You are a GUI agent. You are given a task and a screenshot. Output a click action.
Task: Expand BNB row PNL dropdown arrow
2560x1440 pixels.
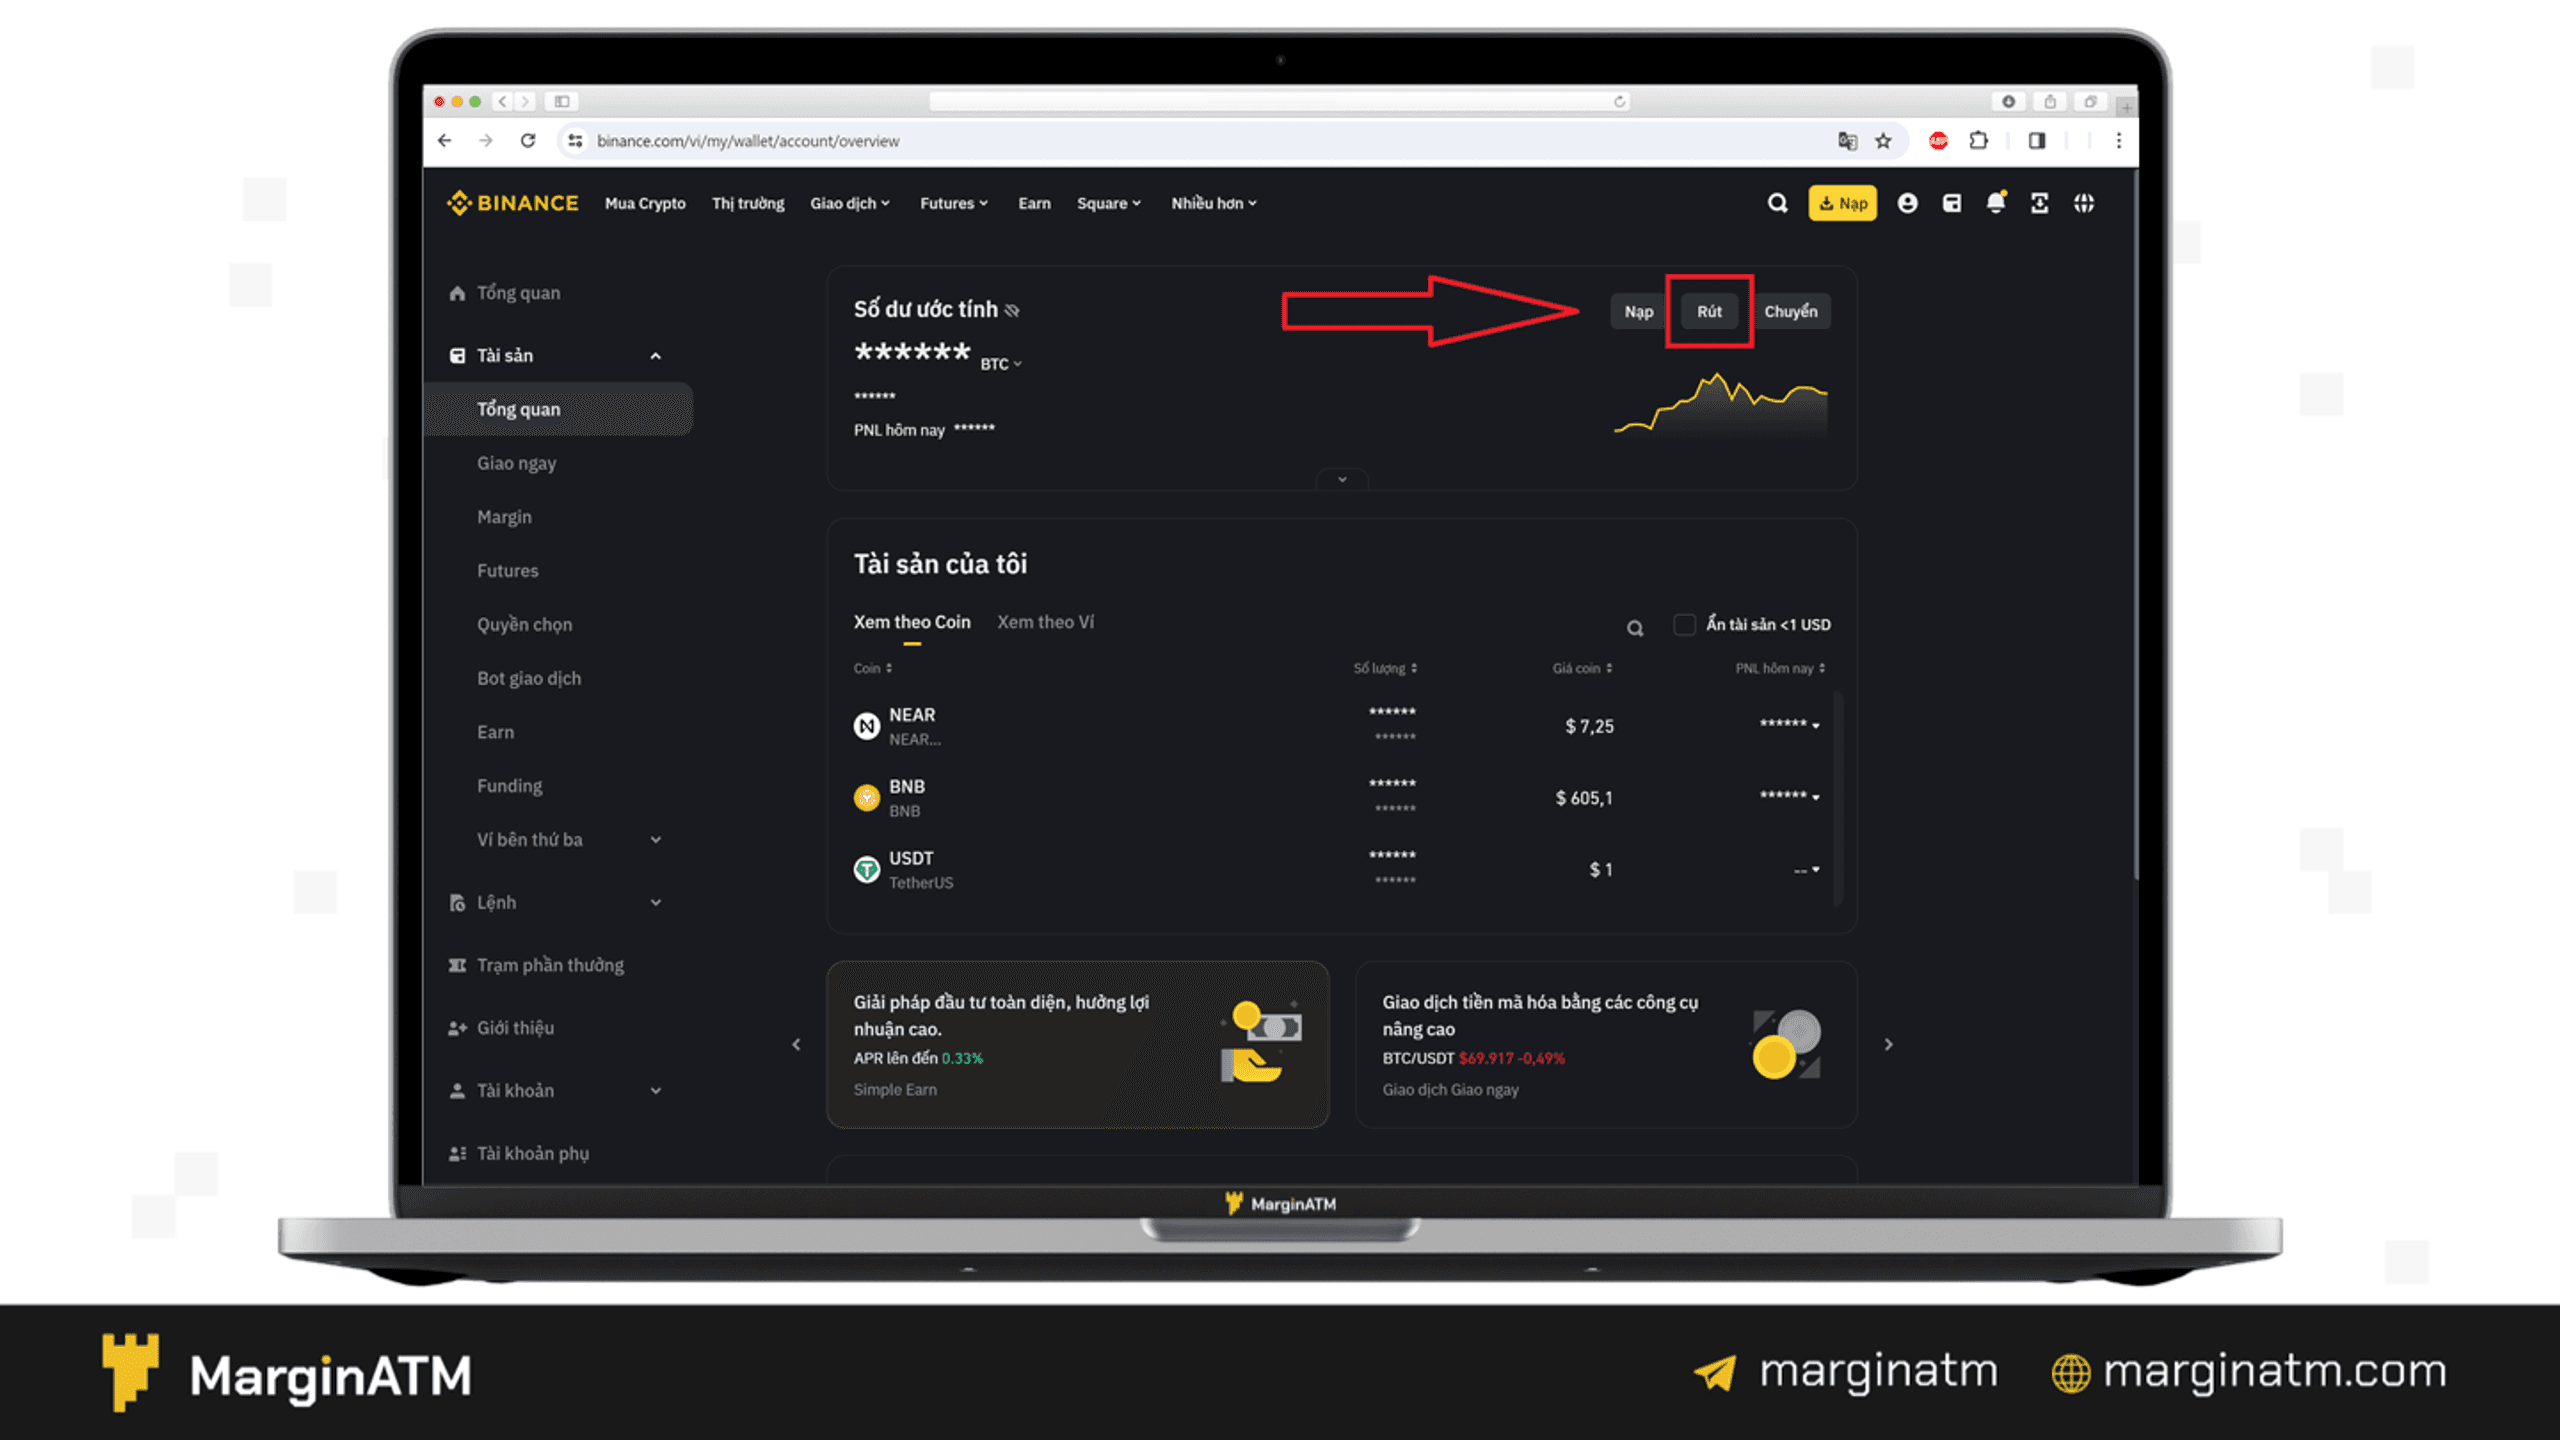tap(1816, 797)
